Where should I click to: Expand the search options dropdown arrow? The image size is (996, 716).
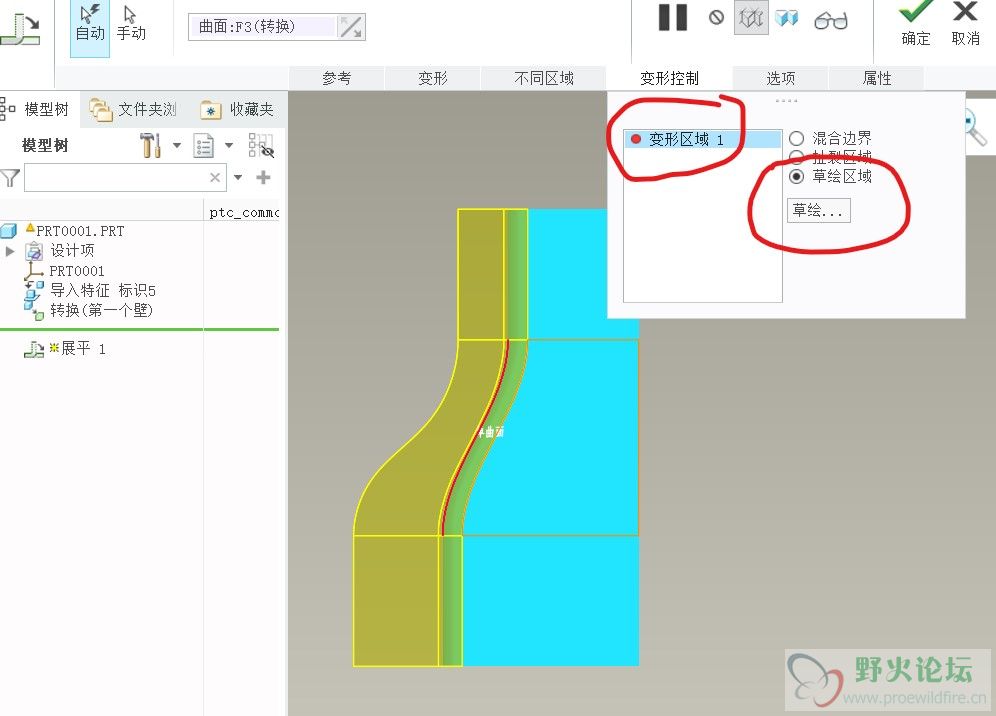(238, 178)
